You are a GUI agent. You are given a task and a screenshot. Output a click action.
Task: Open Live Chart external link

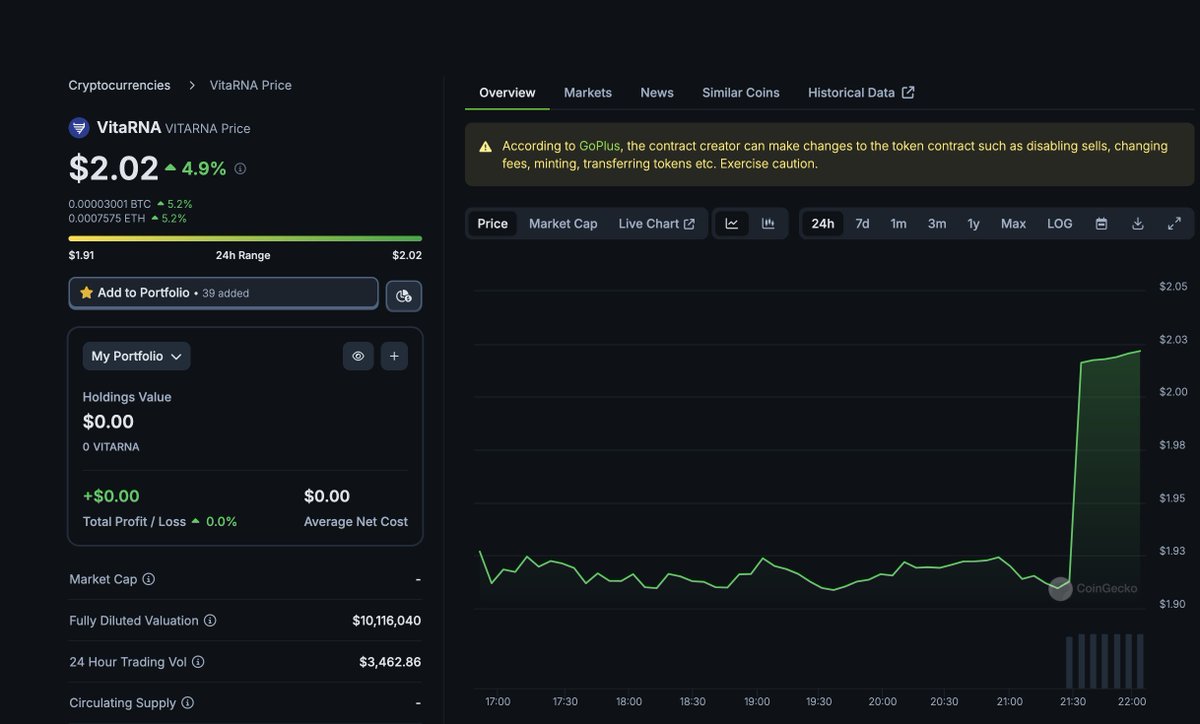coord(656,224)
